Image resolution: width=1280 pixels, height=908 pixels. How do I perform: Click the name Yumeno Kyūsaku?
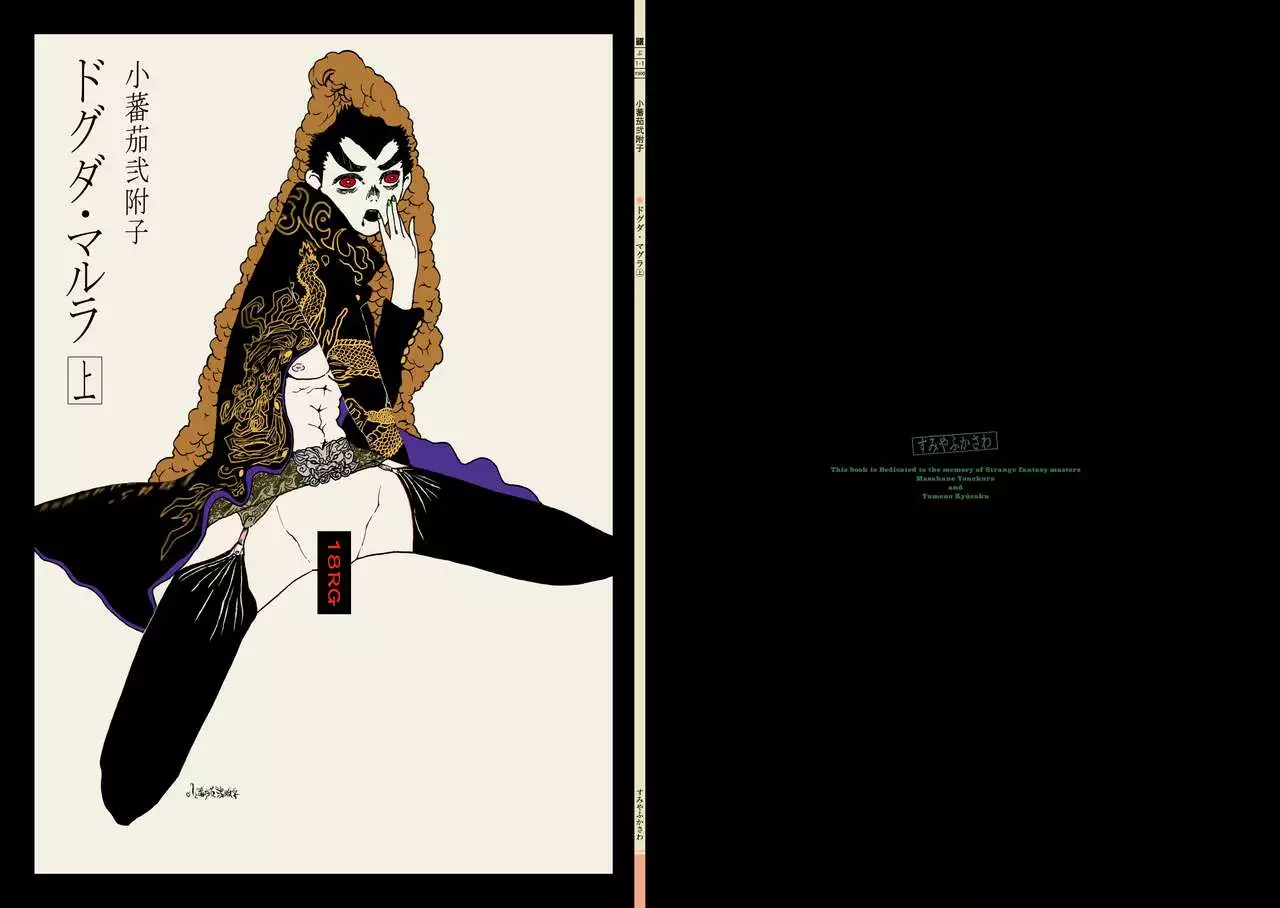[955, 496]
